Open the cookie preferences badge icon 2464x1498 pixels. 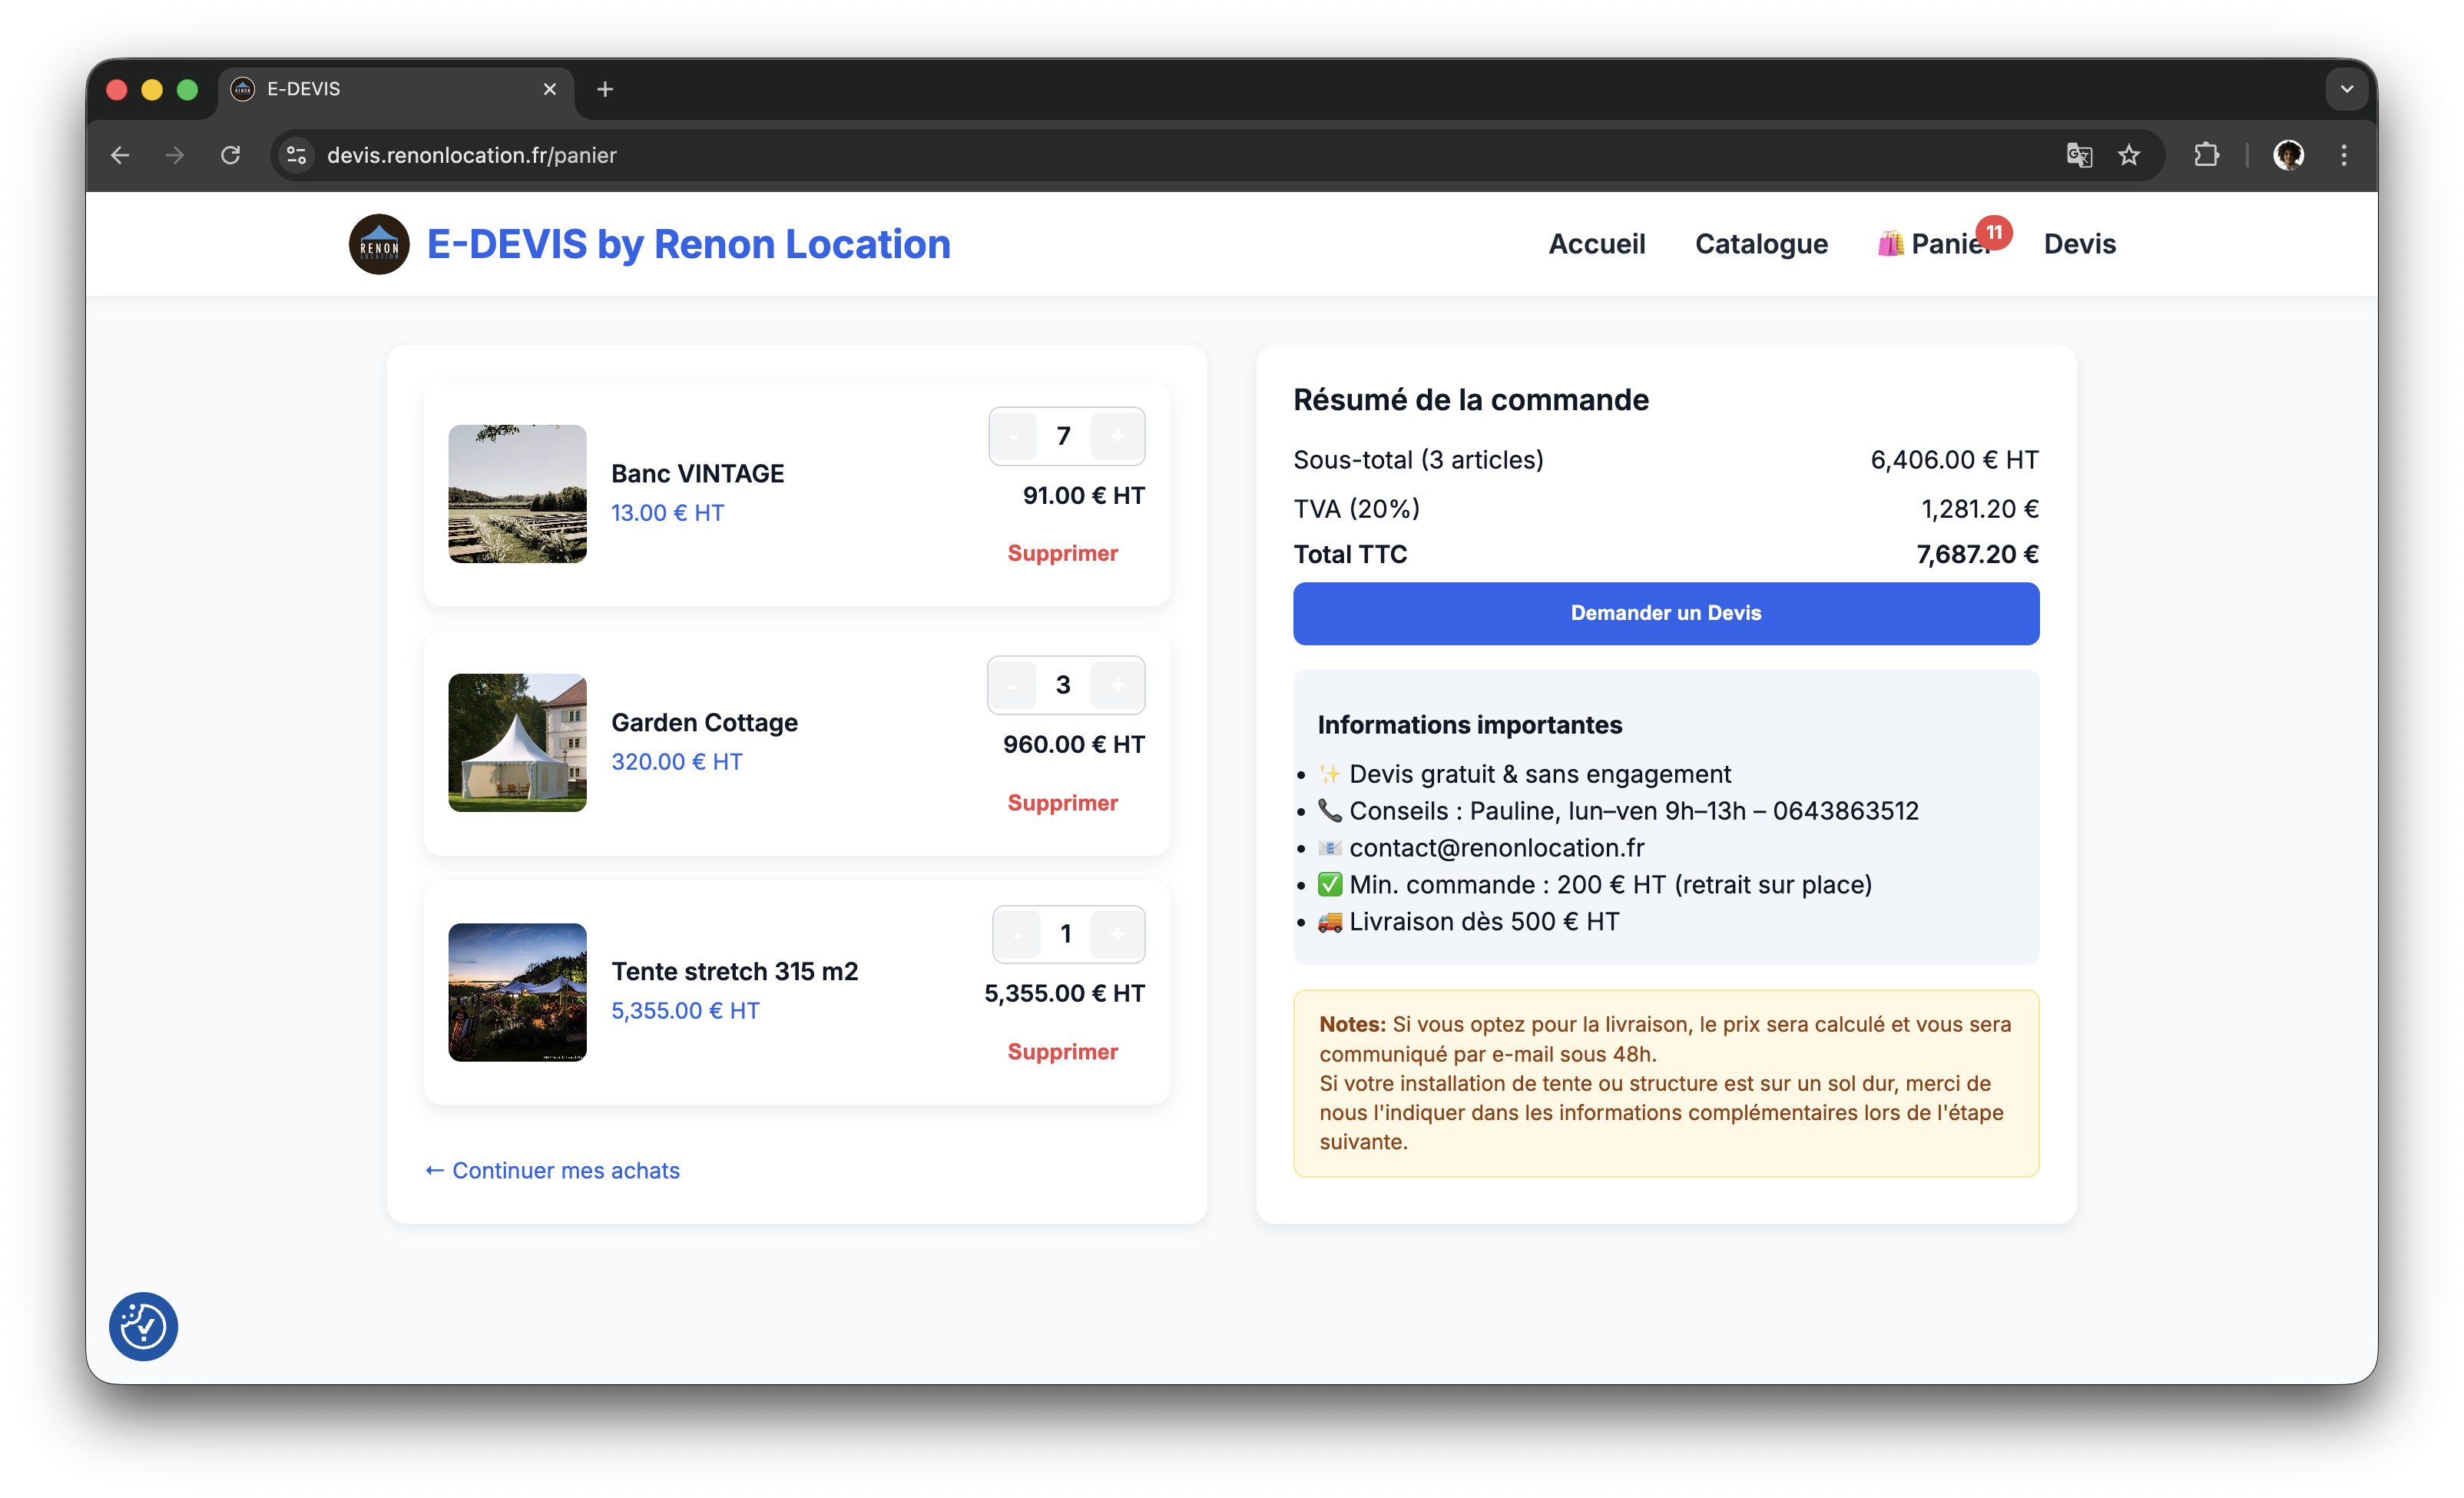[x=143, y=1326]
